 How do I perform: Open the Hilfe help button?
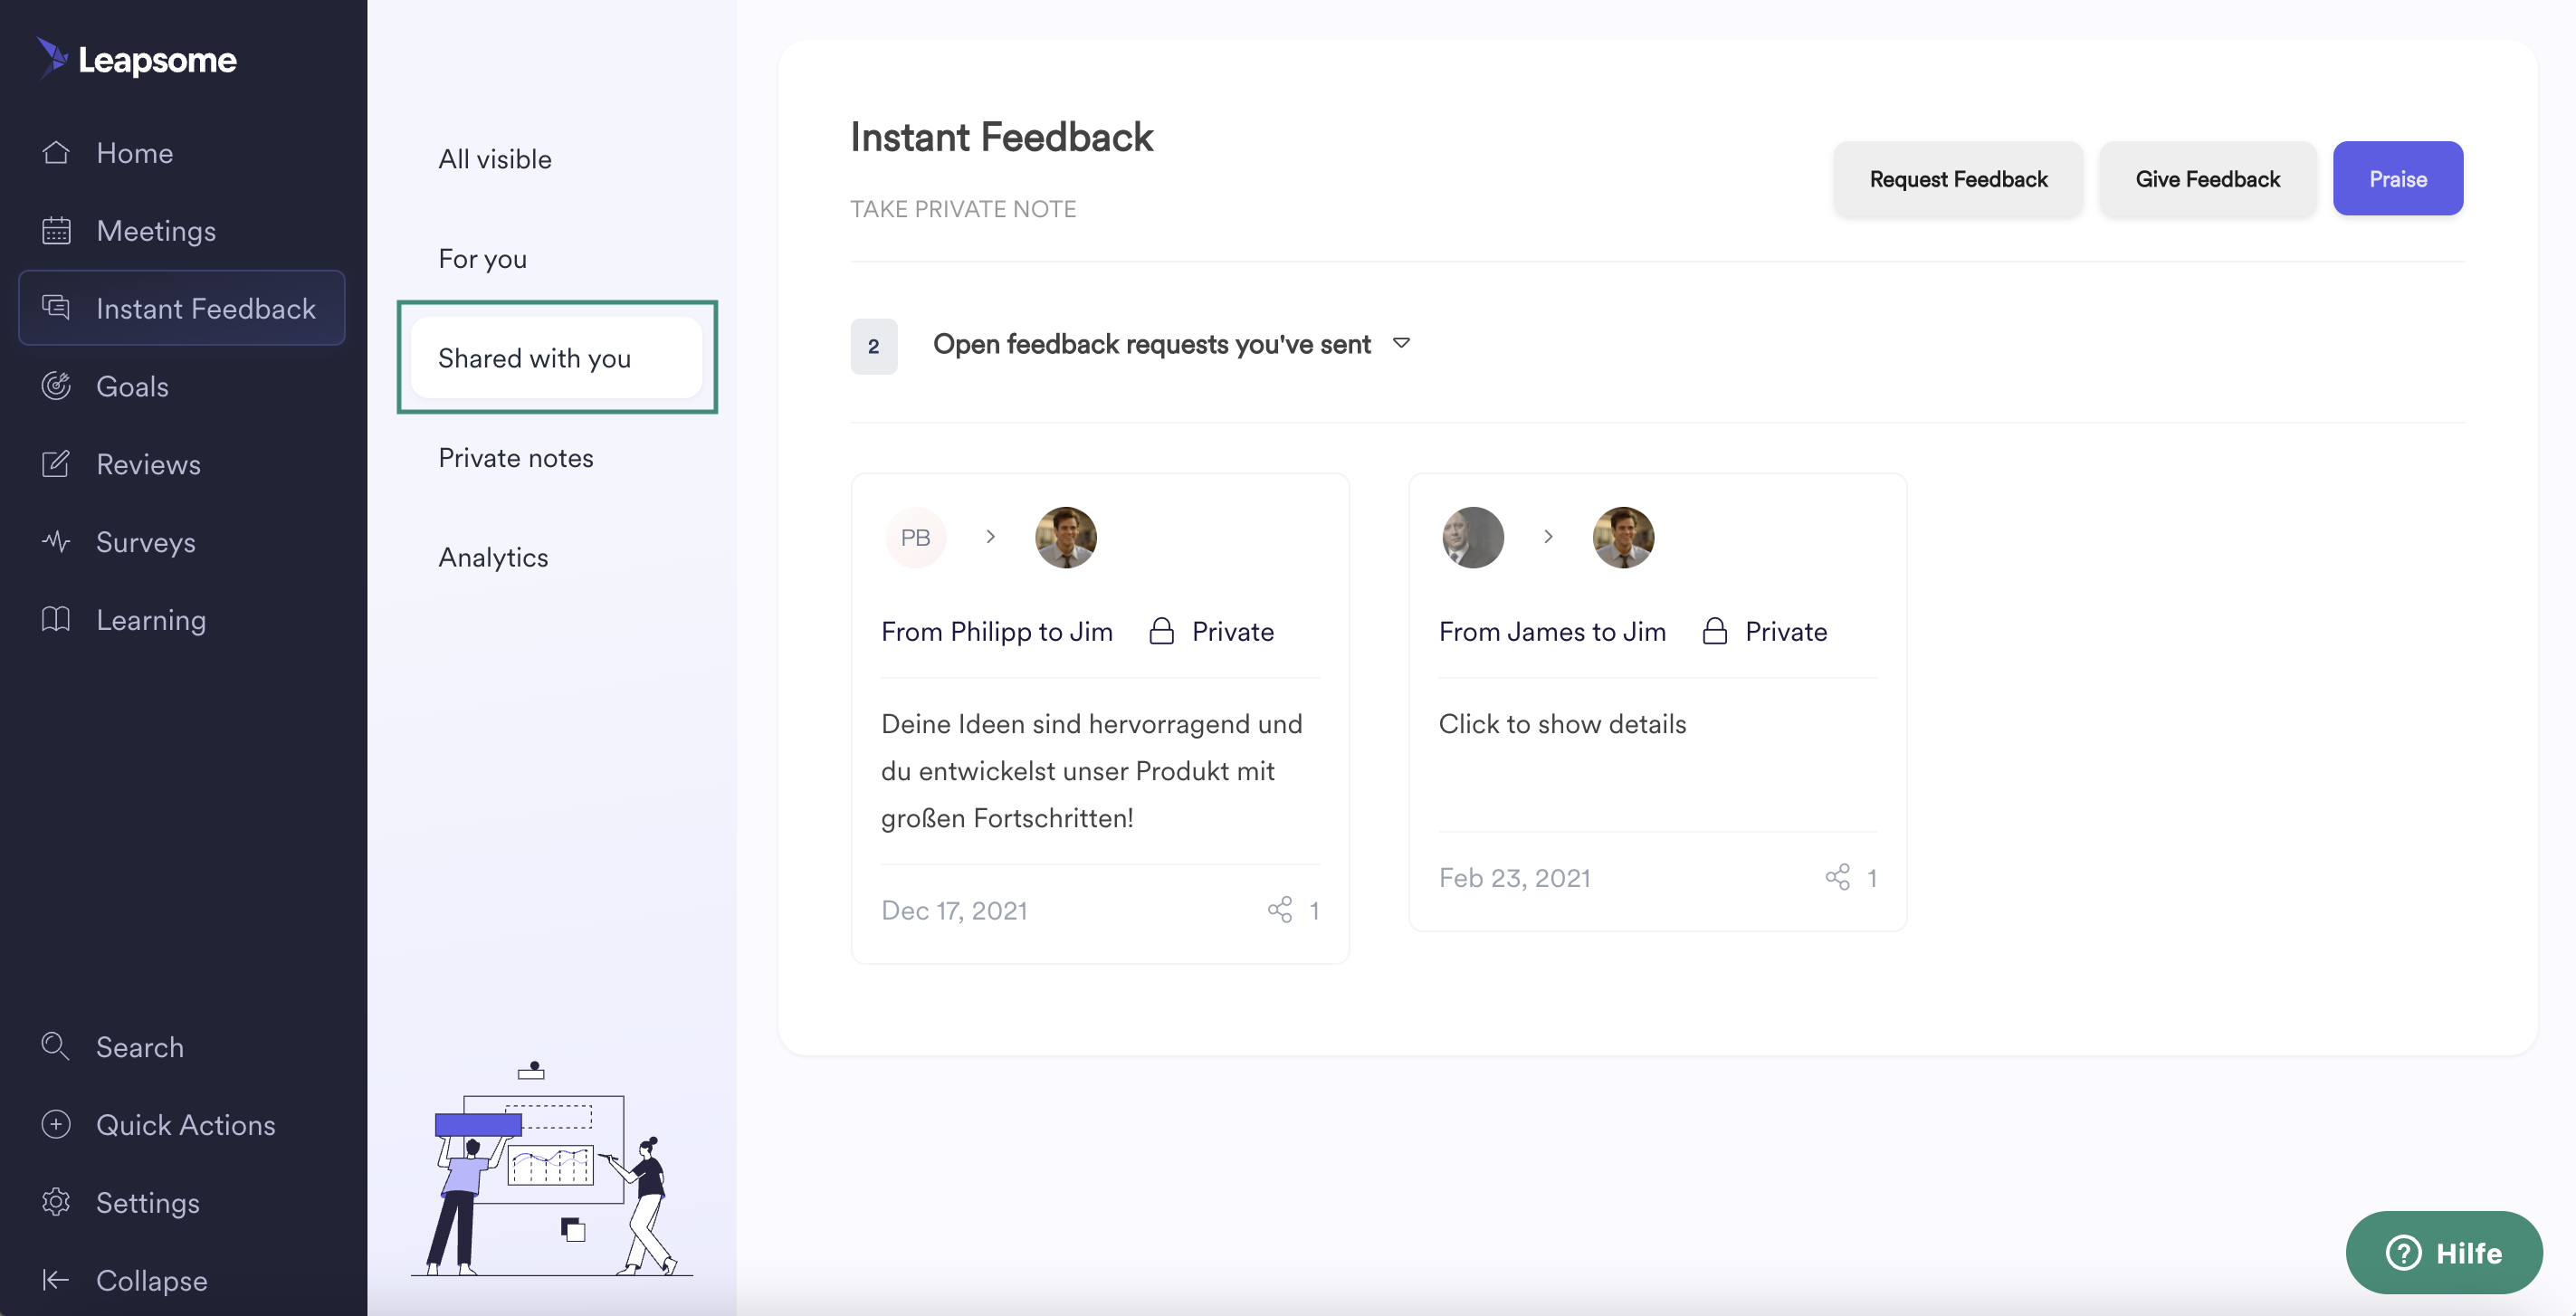click(2444, 1252)
